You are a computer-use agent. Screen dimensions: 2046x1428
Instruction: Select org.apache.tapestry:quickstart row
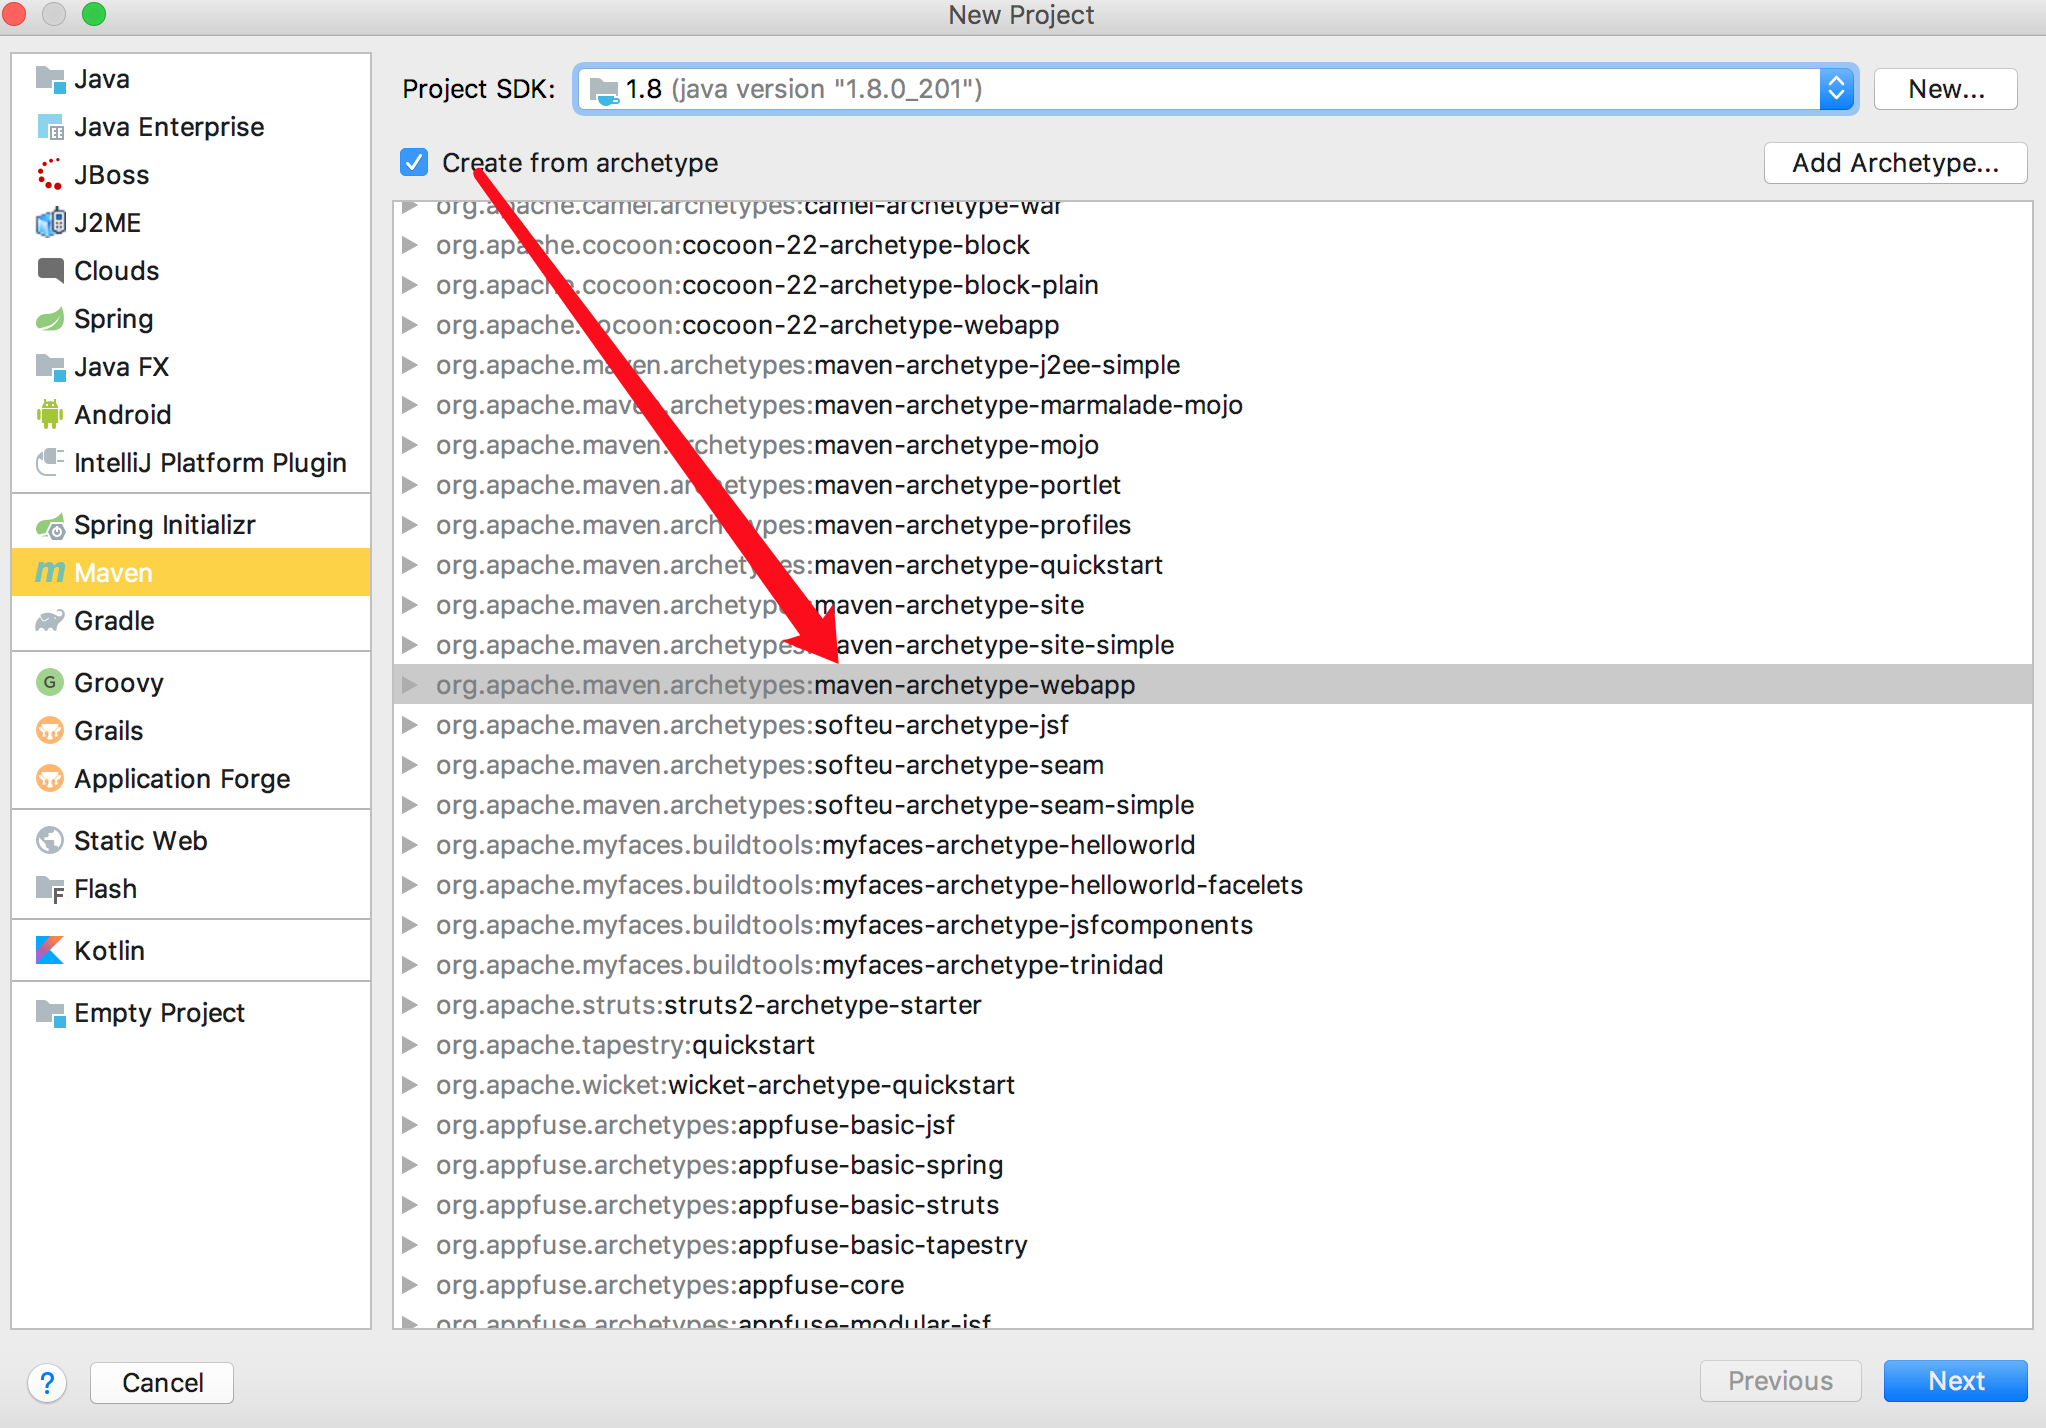[1213, 1044]
